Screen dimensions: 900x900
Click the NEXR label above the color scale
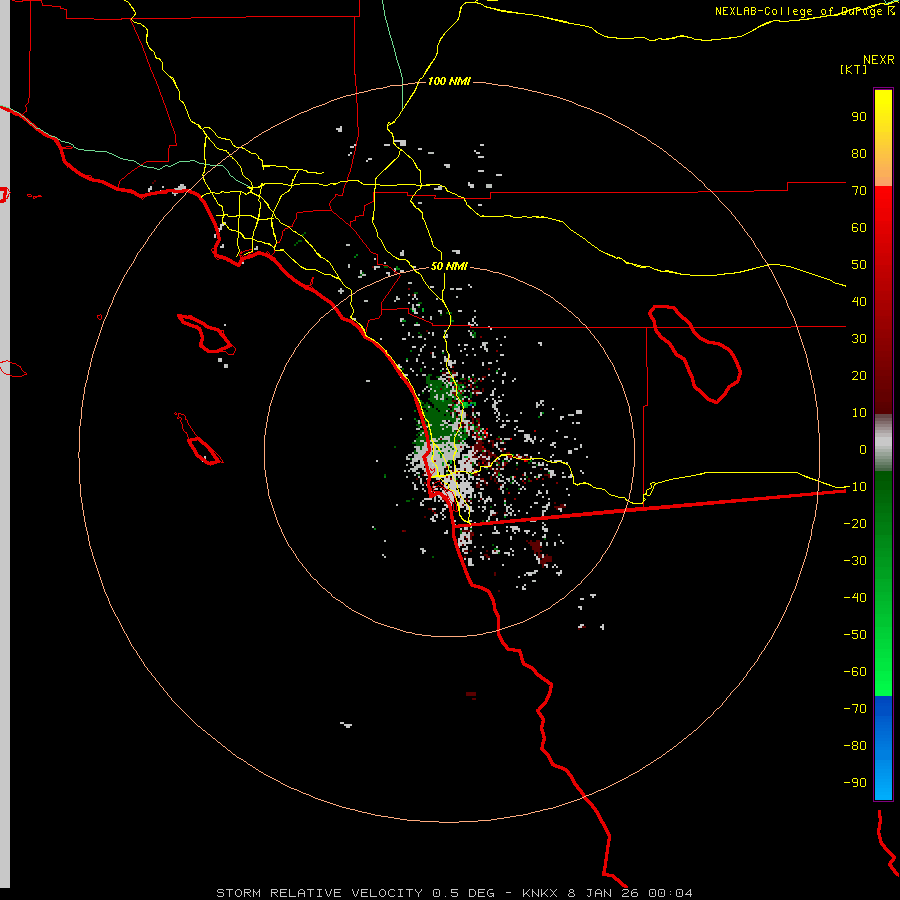879,60
